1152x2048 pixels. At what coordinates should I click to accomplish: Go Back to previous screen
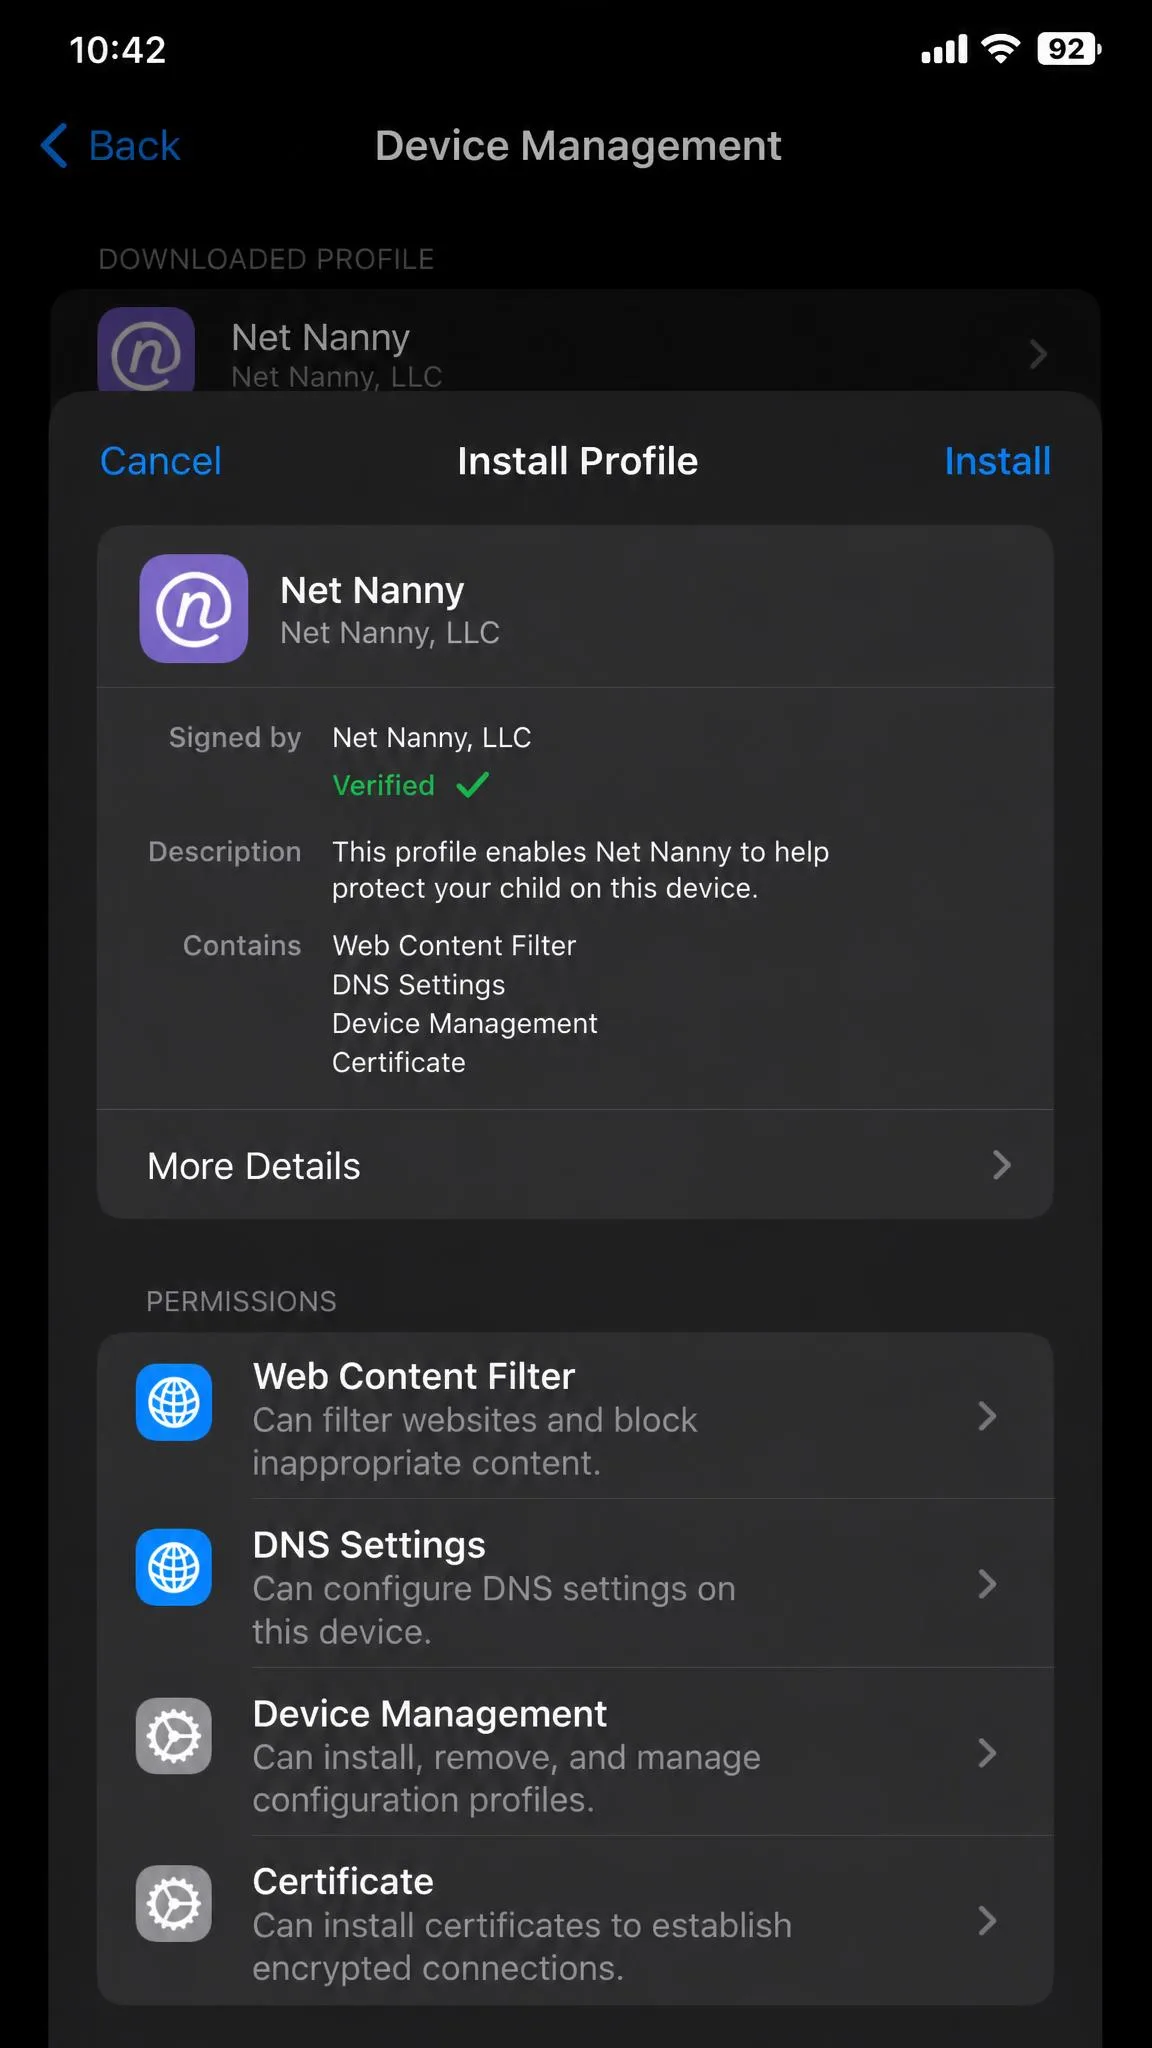110,146
